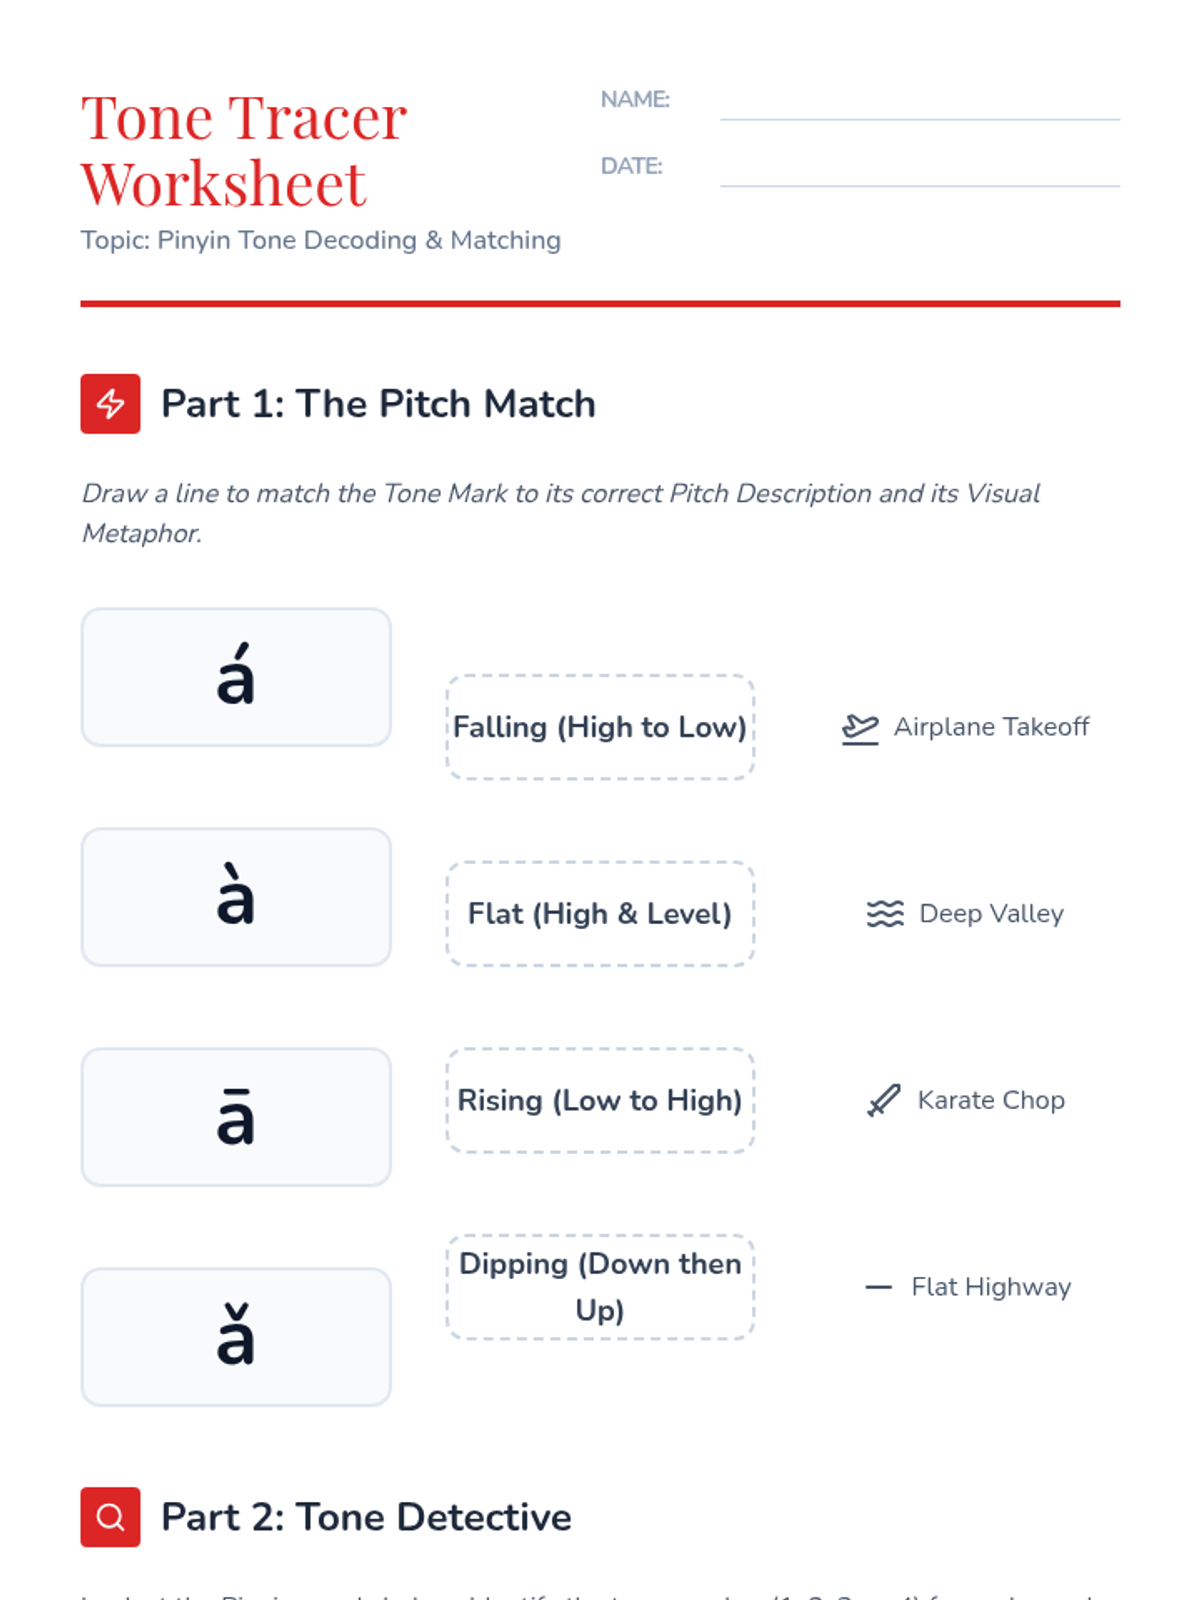Viewport: 1200px width, 1600px height.
Task: Click the à tone mark card
Action: 236,897
